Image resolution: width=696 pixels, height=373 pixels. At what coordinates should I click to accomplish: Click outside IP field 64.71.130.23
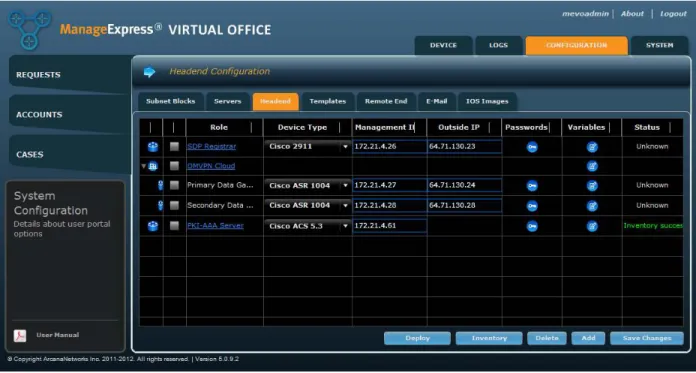pyautogui.click(x=464, y=147)
